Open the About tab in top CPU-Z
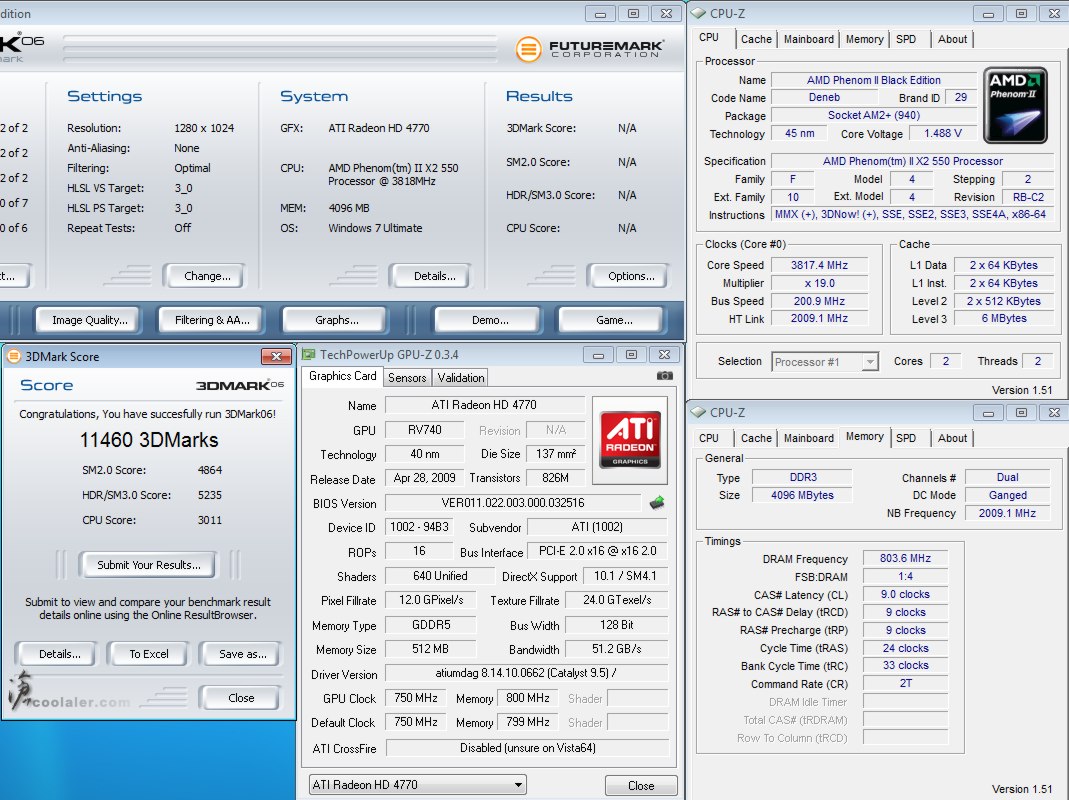 coord(952,39)
